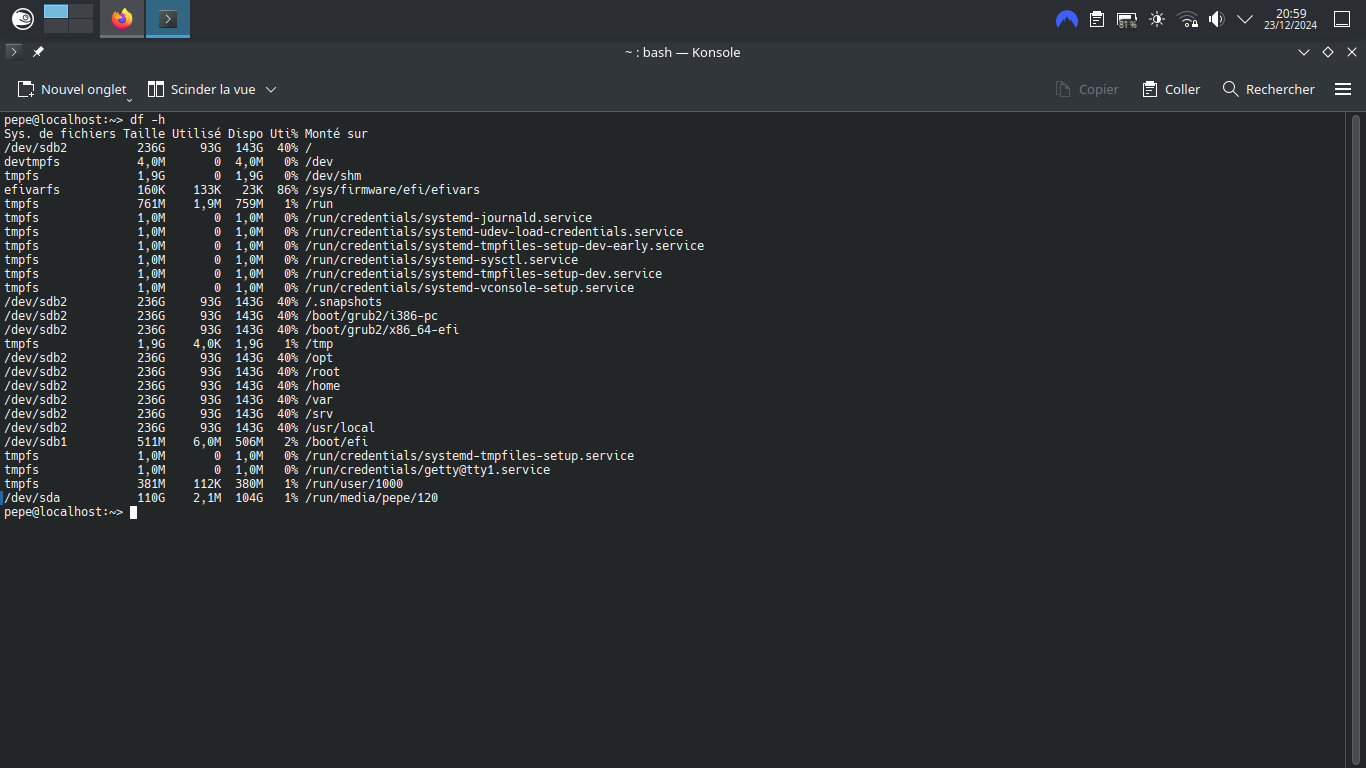Click the terminal prompt cursor on last line
The image size is (1366, 768).
pyautogui.click(x=133, y=512)
